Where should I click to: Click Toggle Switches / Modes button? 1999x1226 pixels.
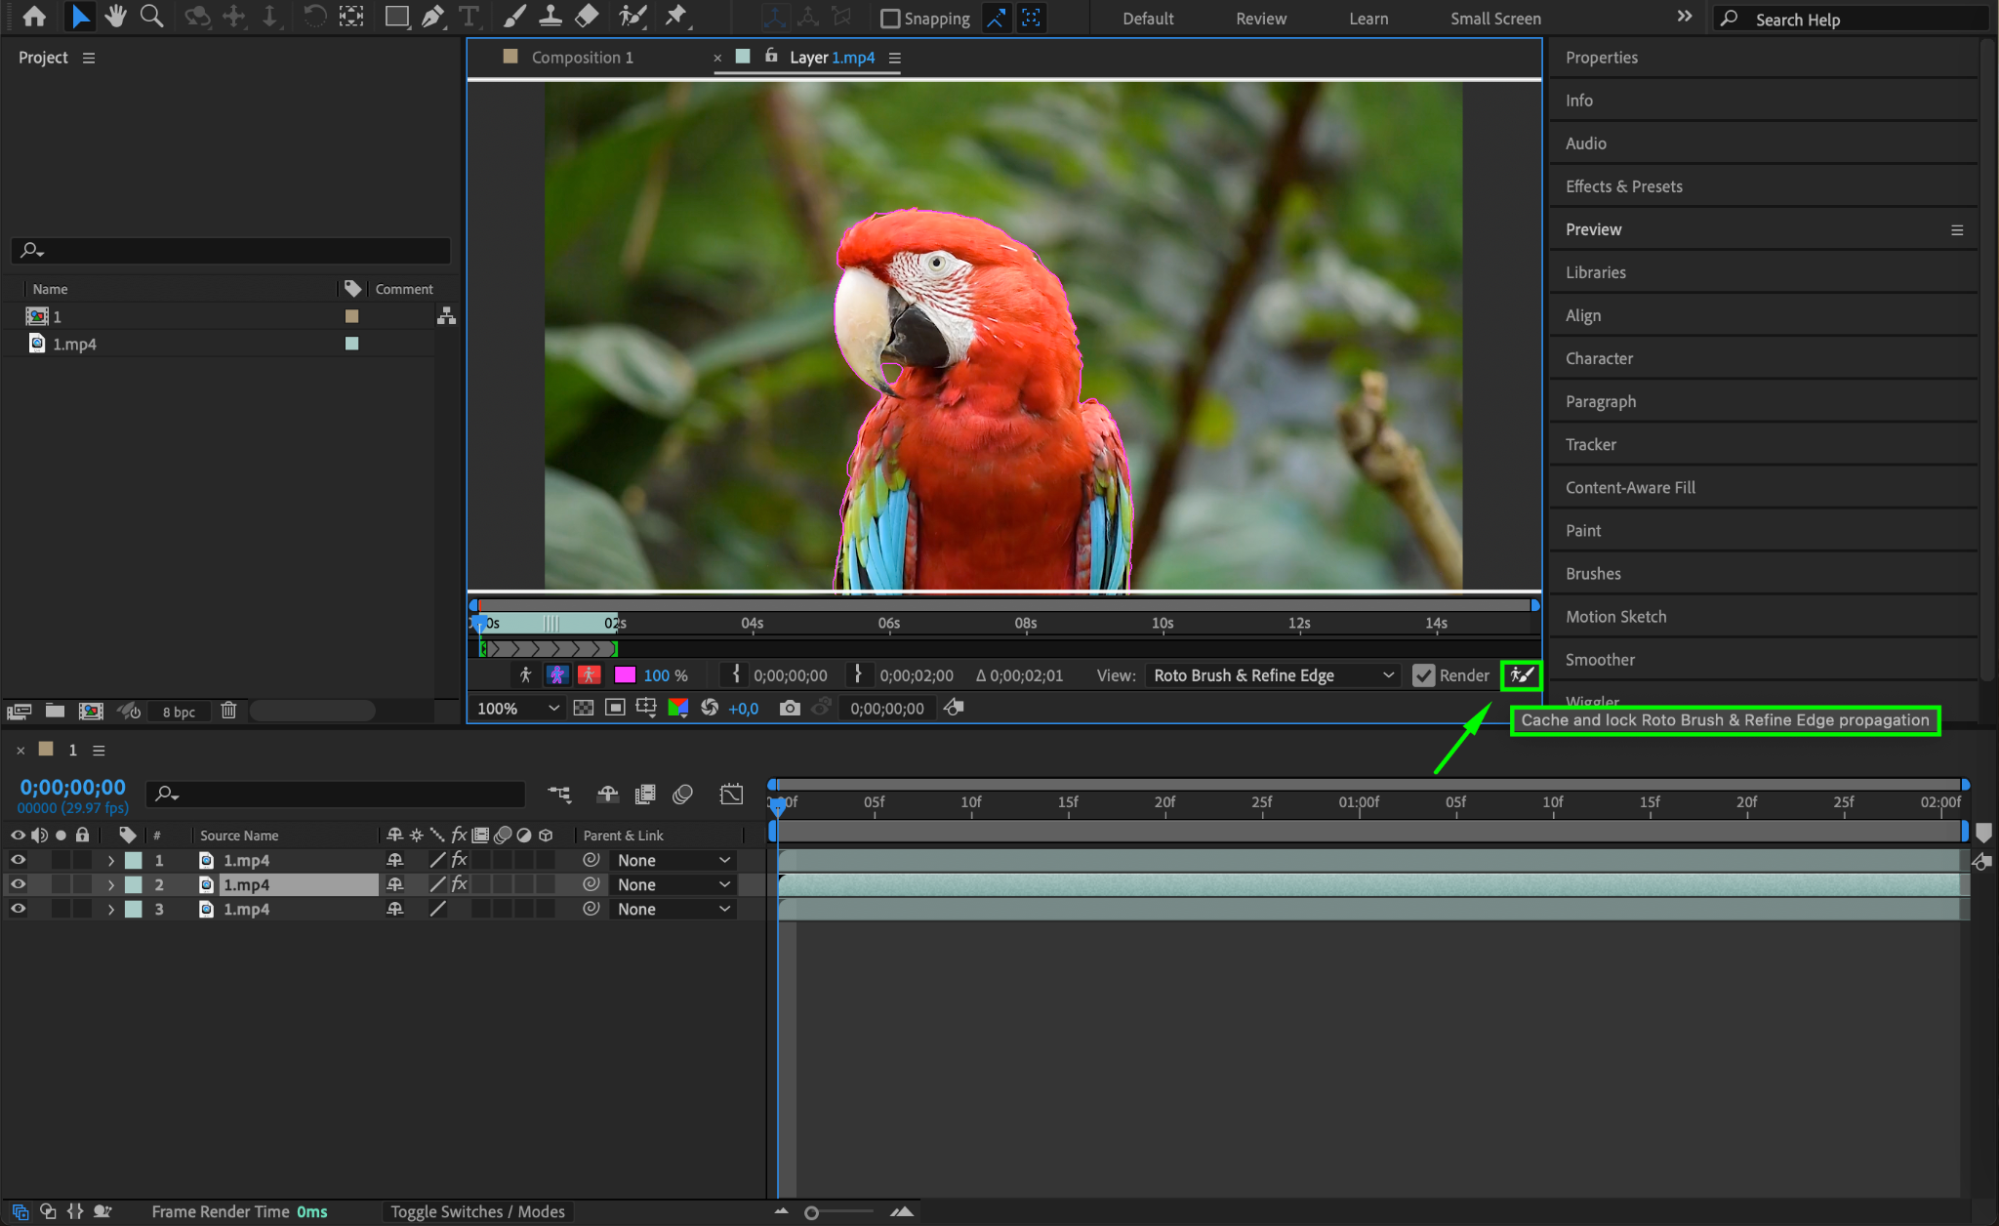[477, 1211]
